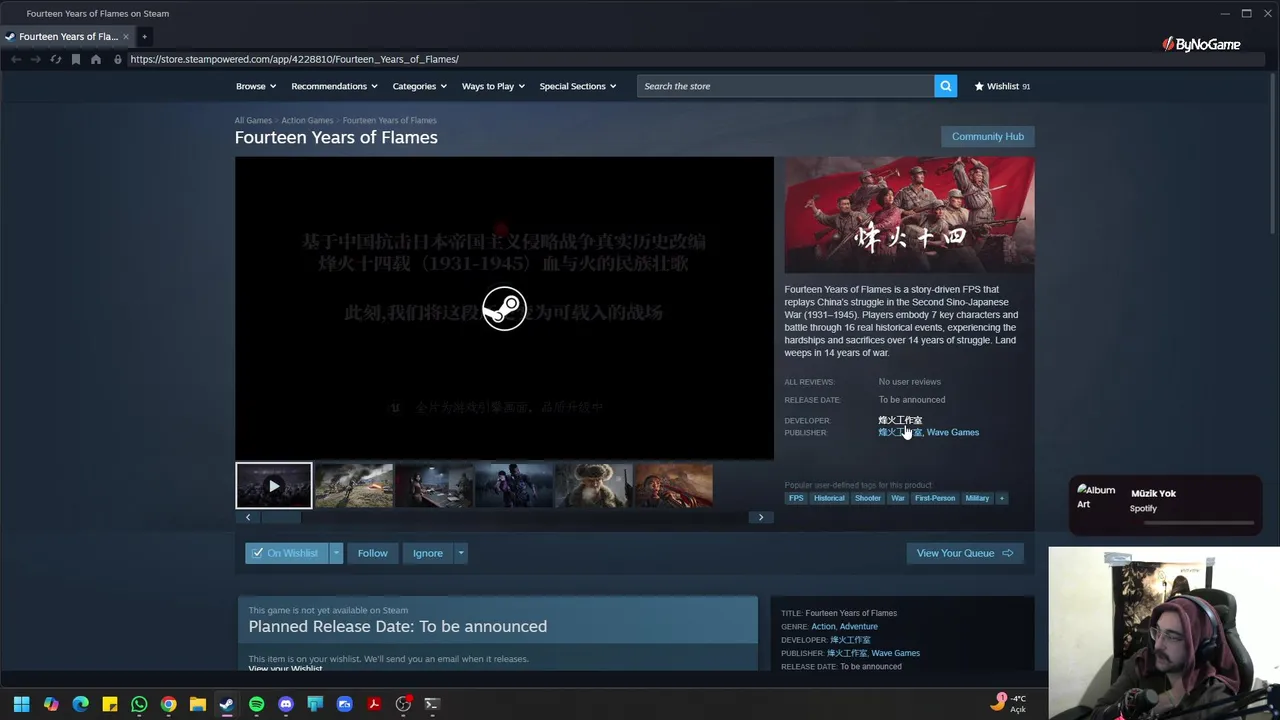
Task: Click the Ignore button
Action: (x=428, y=553)
